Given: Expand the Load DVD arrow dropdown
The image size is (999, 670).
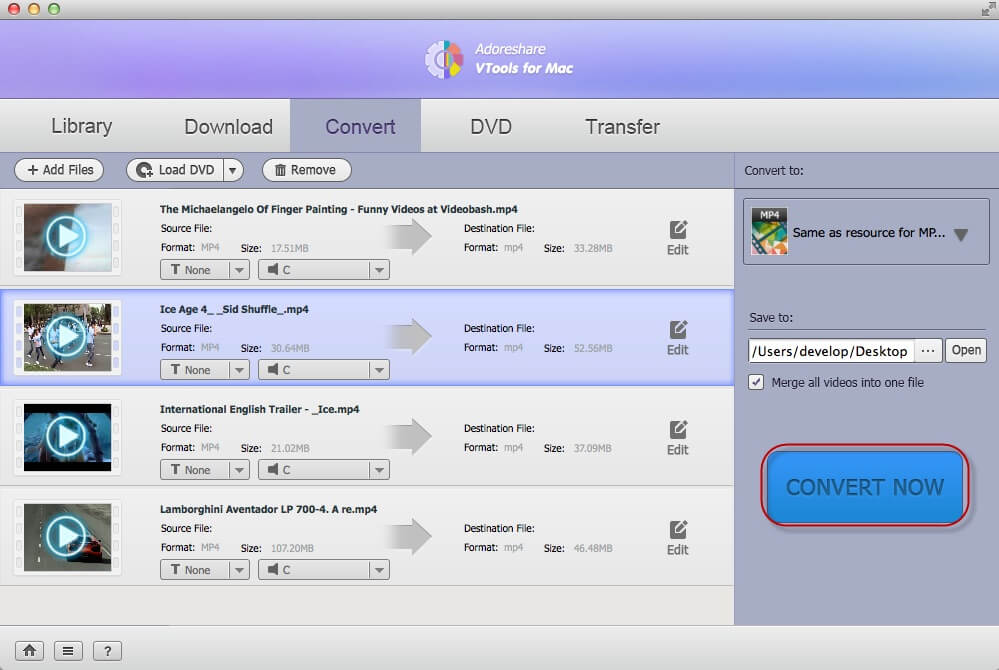Looking at the screenshot, I should click(232, 170).
